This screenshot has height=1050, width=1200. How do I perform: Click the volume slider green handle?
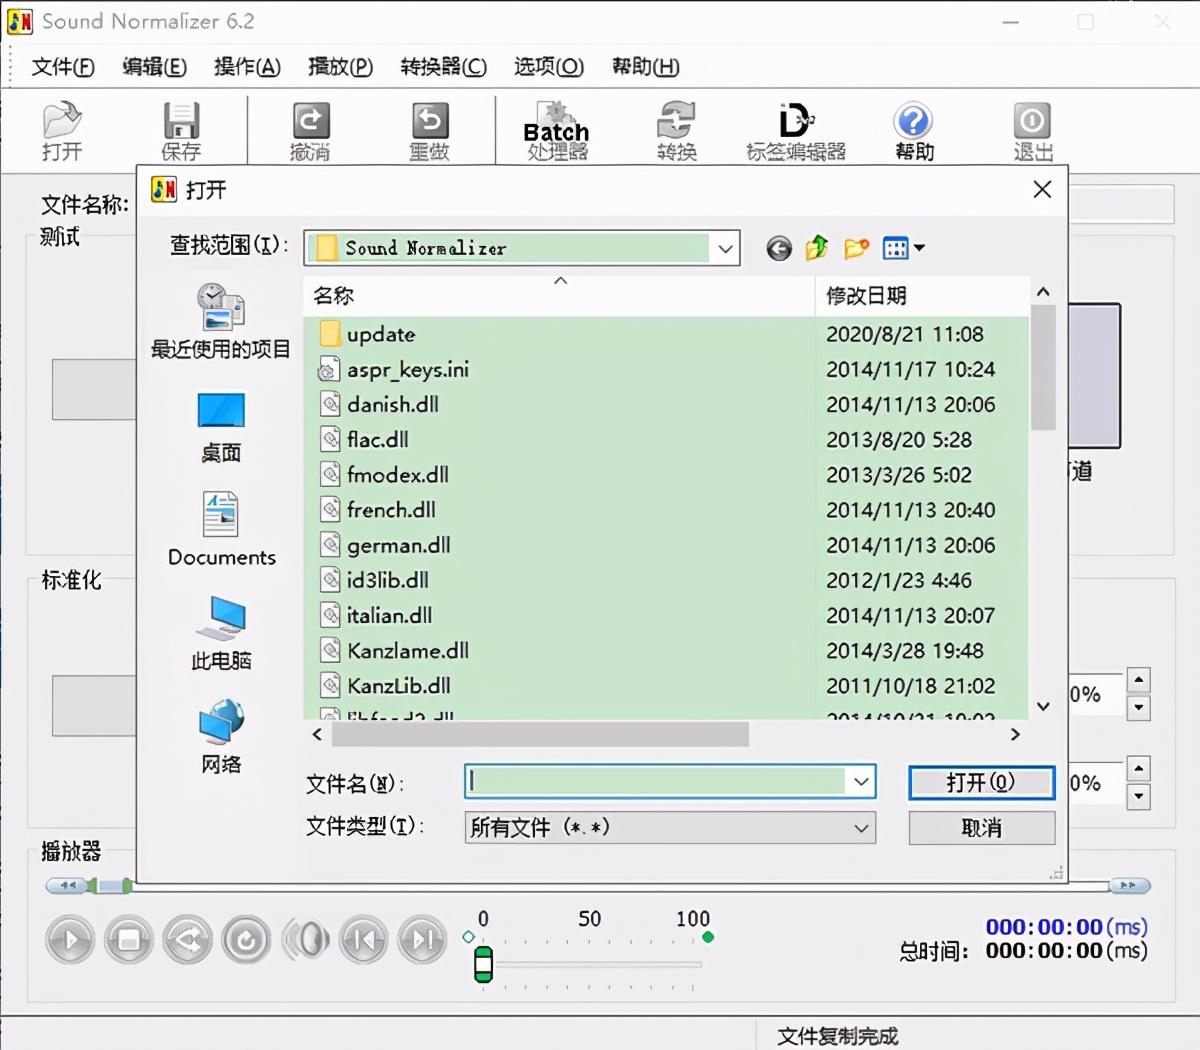483,964
